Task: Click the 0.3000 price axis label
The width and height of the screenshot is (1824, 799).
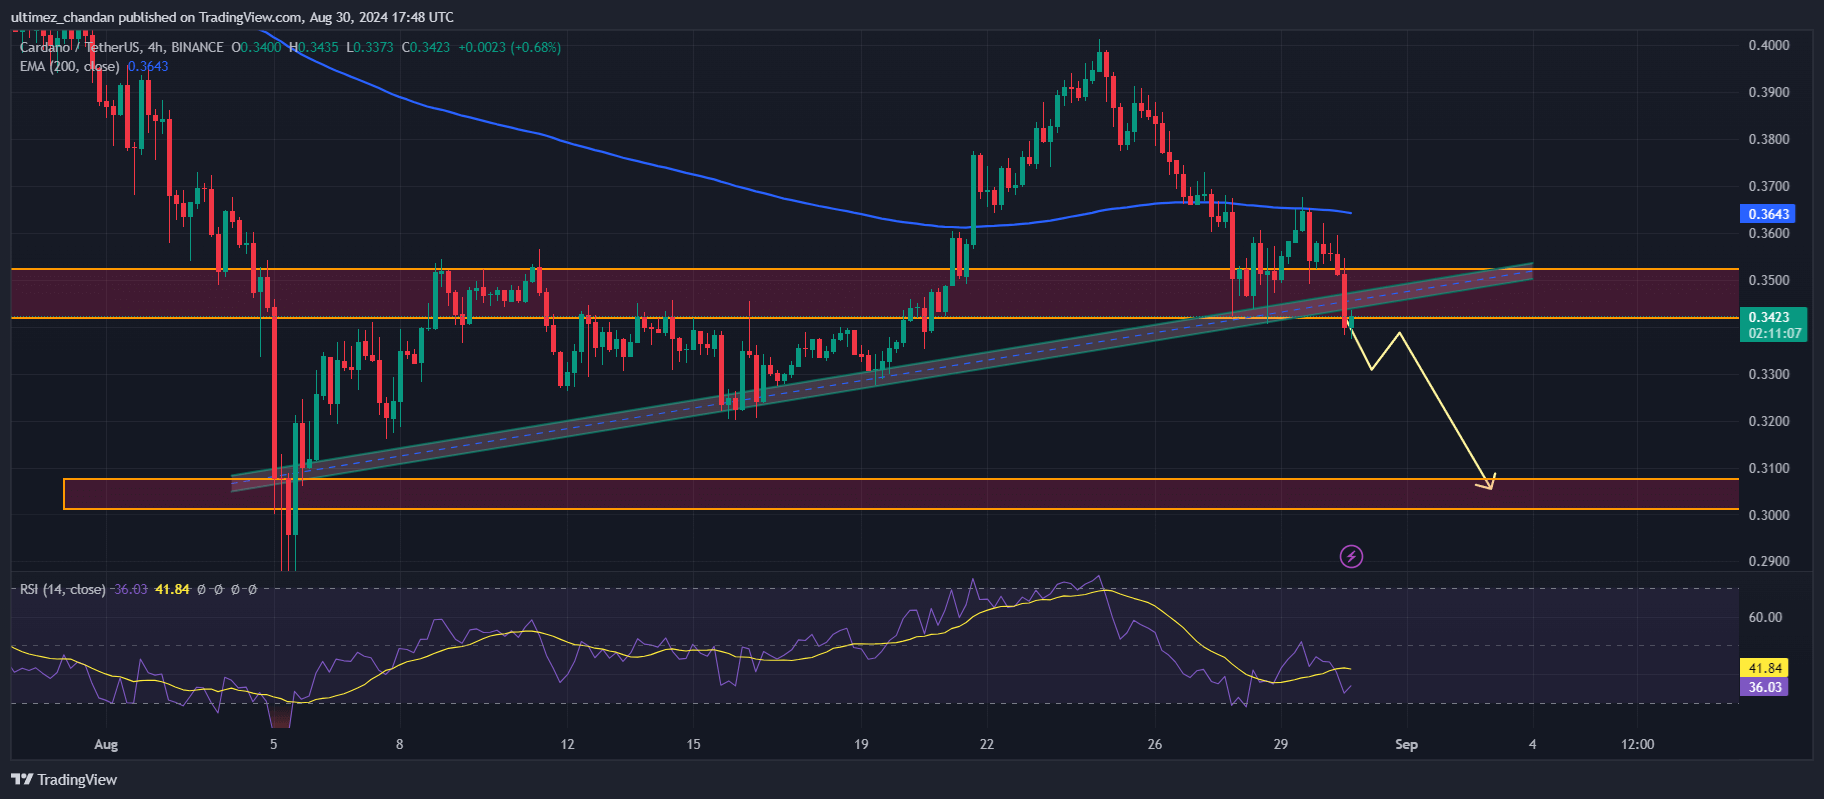Action: pyautogui.click(x=1769, y=515)
